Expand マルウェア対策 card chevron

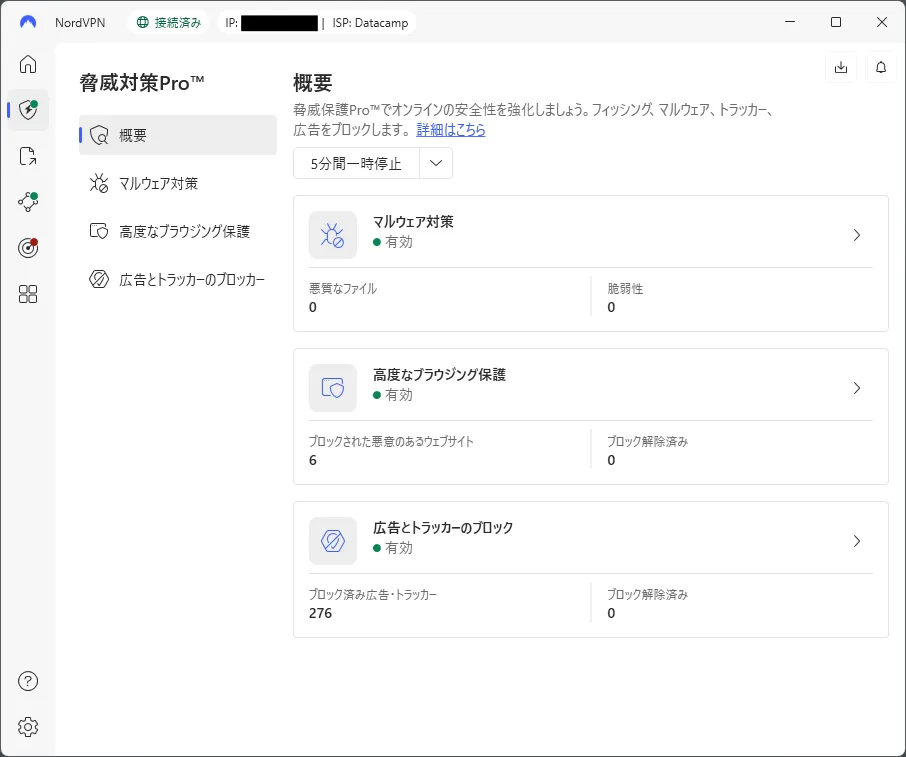856,235
